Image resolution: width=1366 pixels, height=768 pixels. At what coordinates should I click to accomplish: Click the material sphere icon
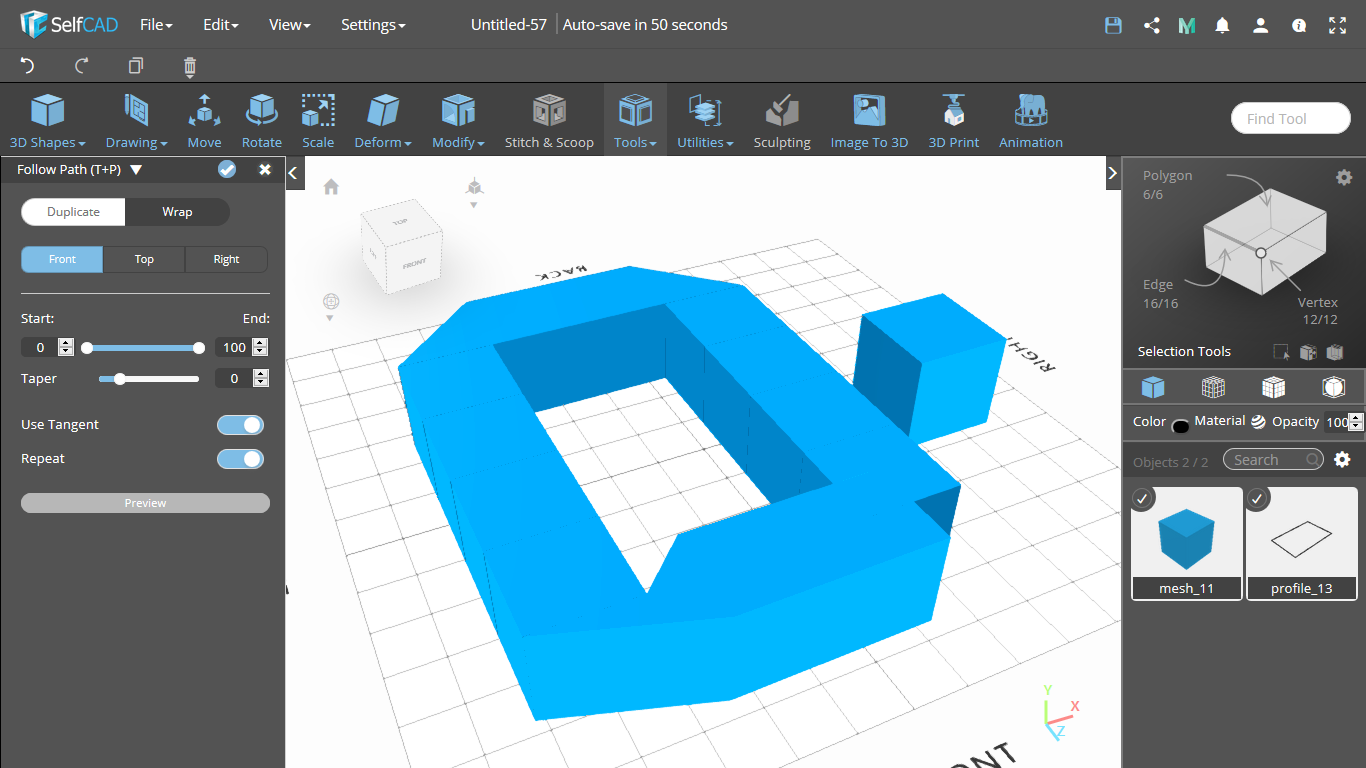[x=1258, y=422]
